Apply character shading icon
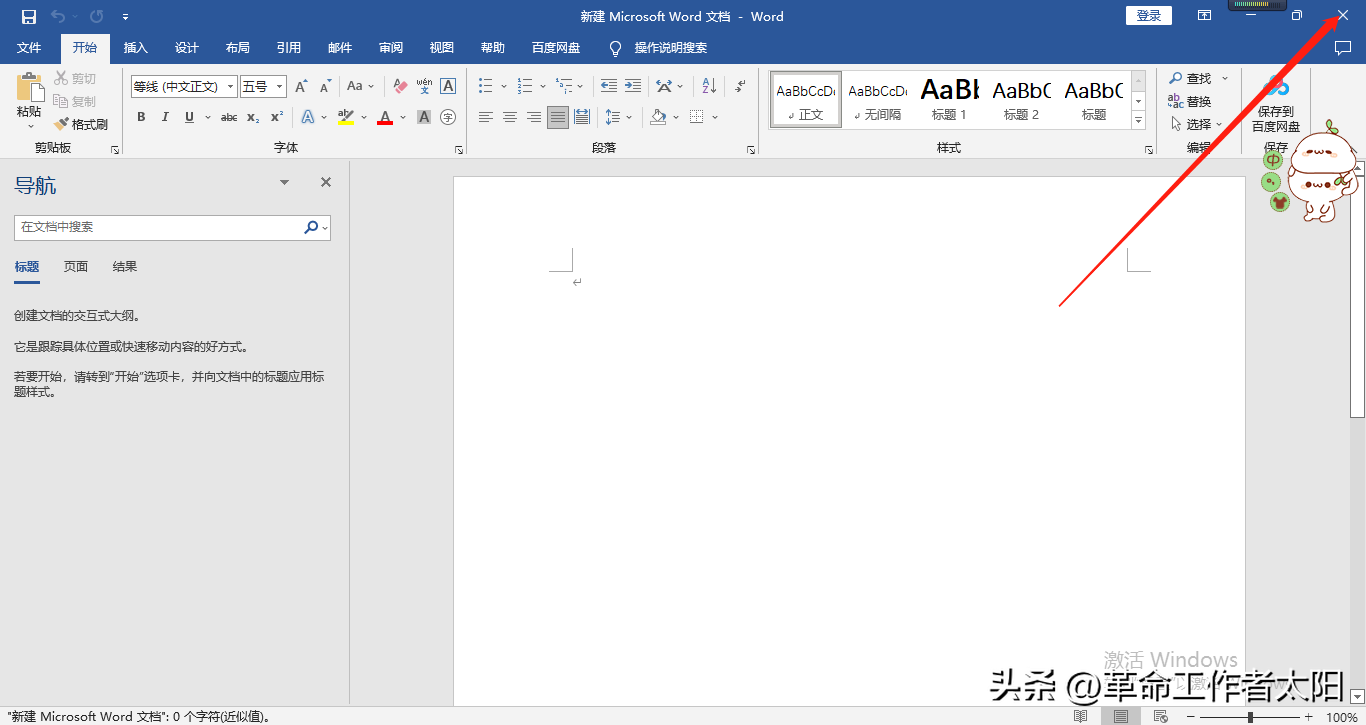The height and width of the screenshot is (725, 1366). [424, 117]
